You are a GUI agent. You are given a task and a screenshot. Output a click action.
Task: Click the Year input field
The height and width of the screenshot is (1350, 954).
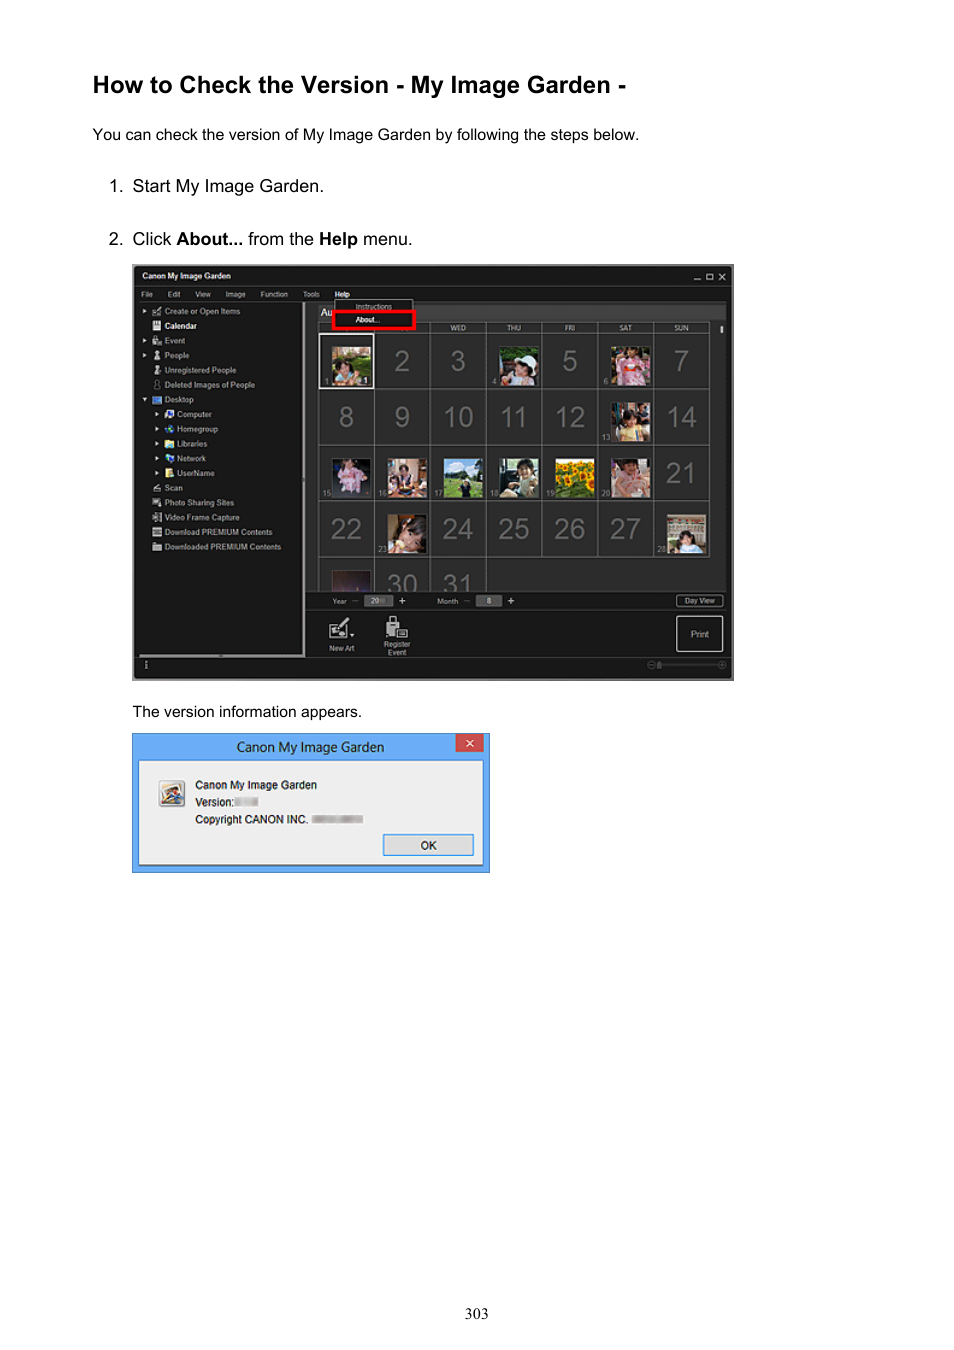tap(378, 601)
